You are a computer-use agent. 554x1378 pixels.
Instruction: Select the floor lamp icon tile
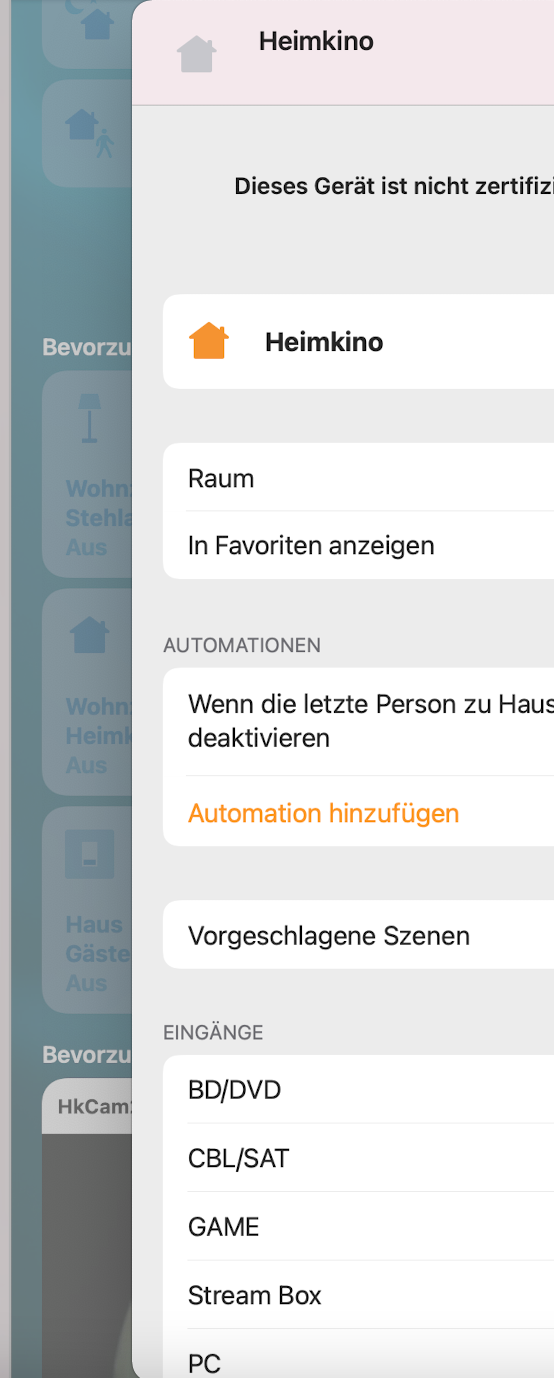point(90,417)
